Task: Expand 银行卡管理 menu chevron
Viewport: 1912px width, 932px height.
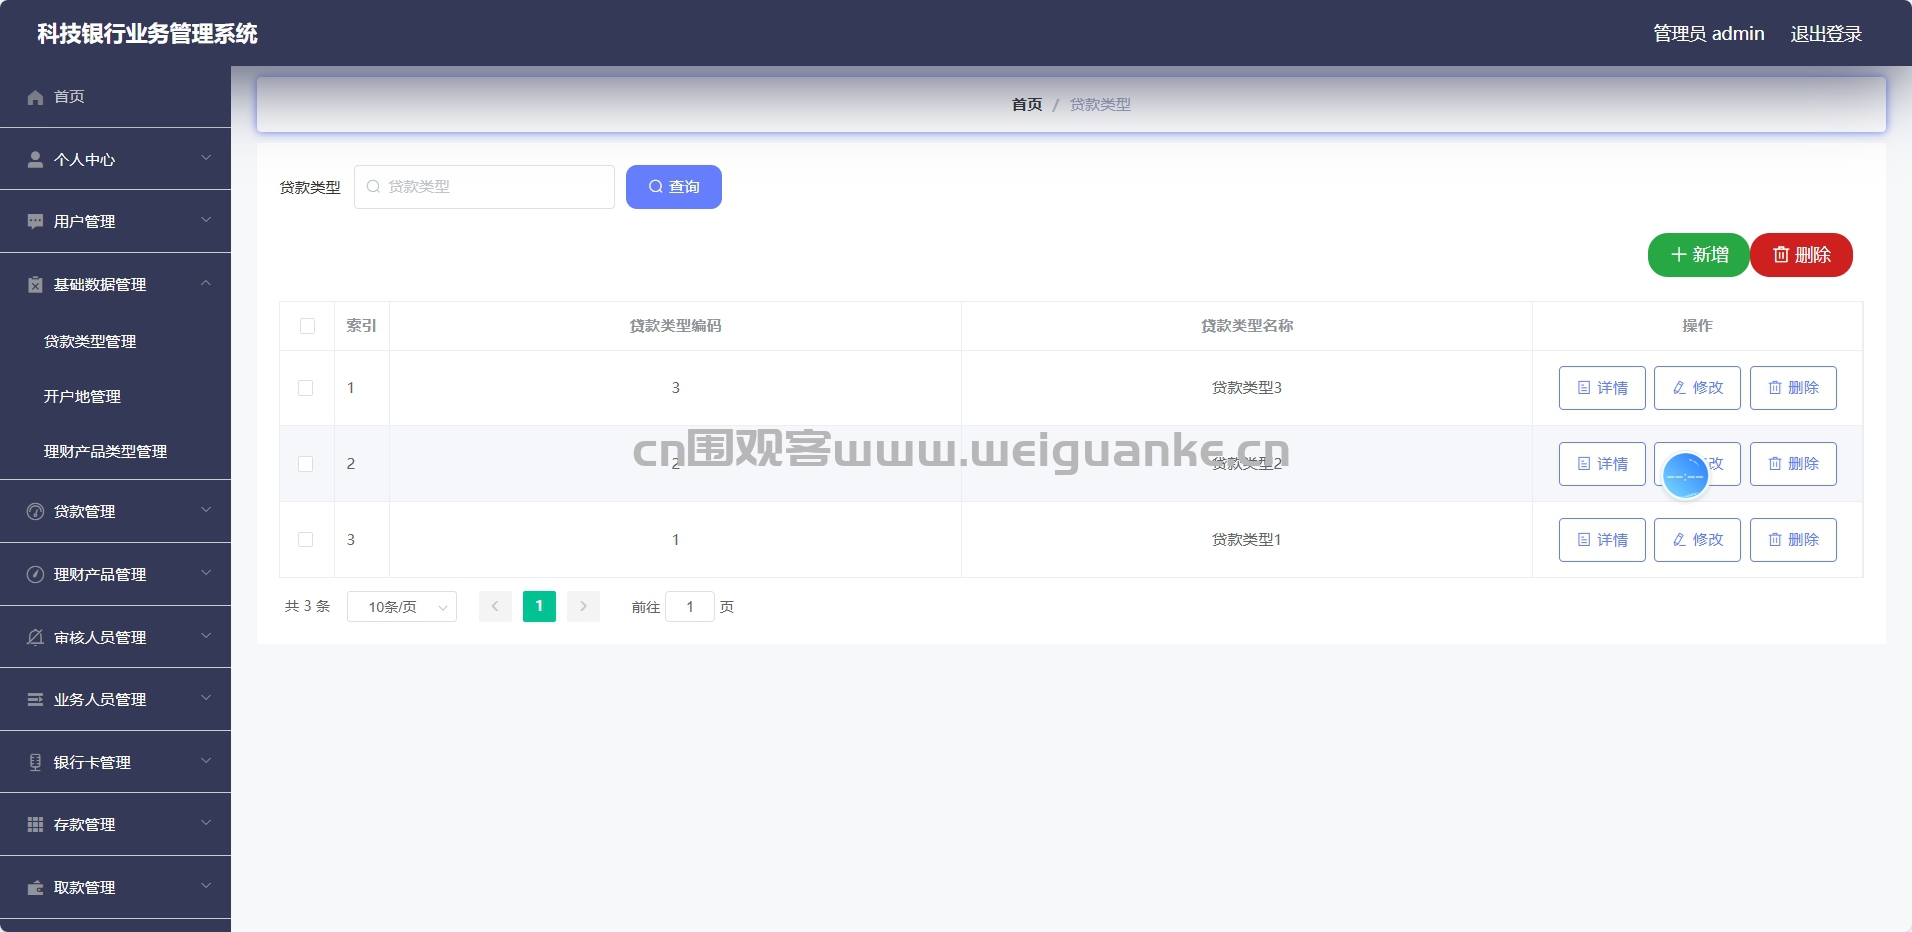Action: click(x=206, y=761)
